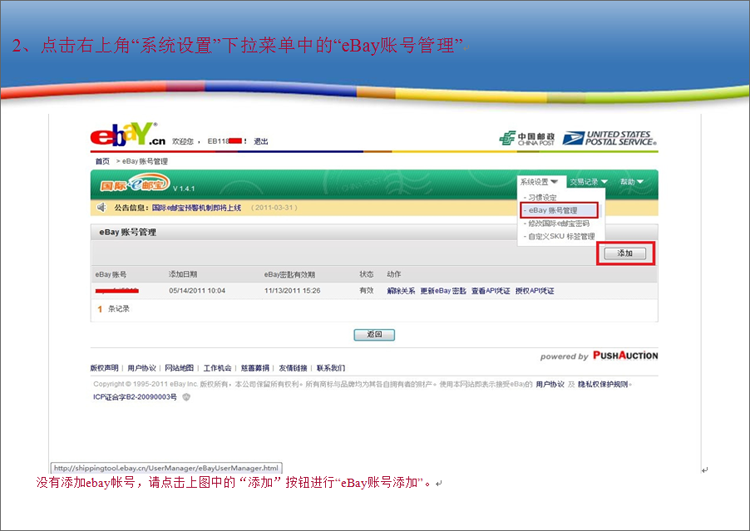Go to 首页 breadcrumb link
This screenshot has width=750, height=531.
(102, 161)
